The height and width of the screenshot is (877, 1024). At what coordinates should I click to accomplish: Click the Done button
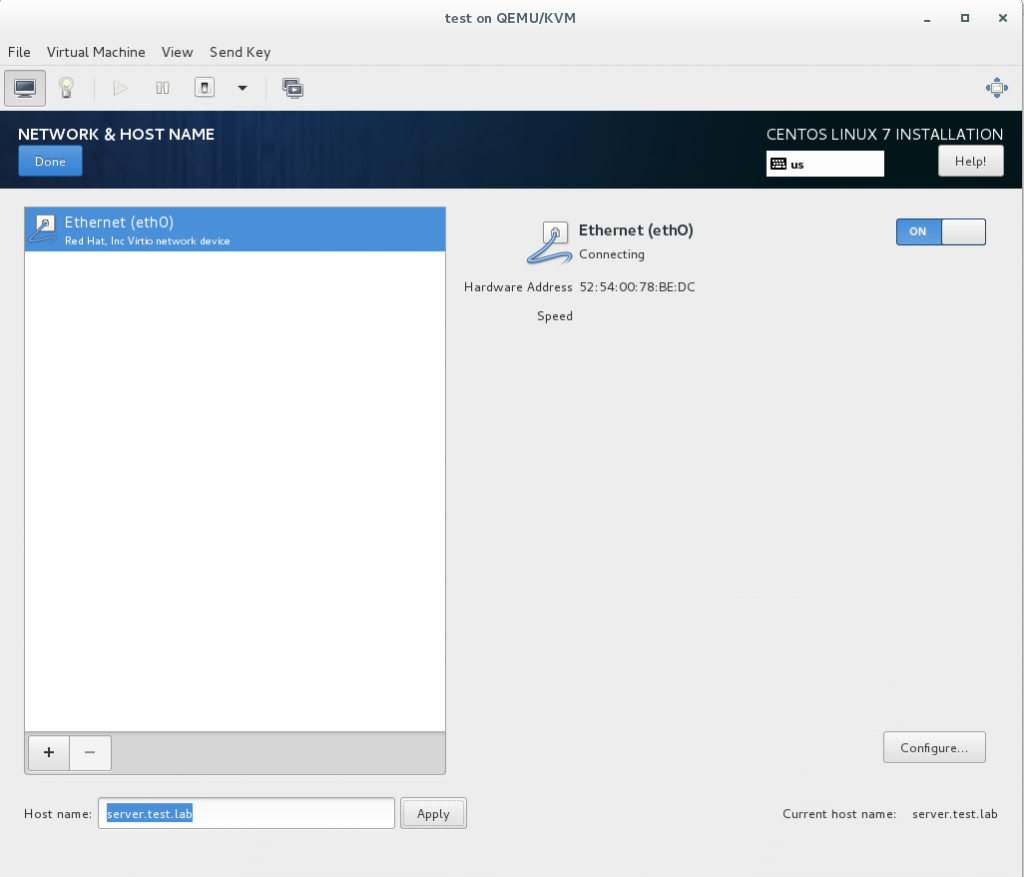click(x=50, y=161)
